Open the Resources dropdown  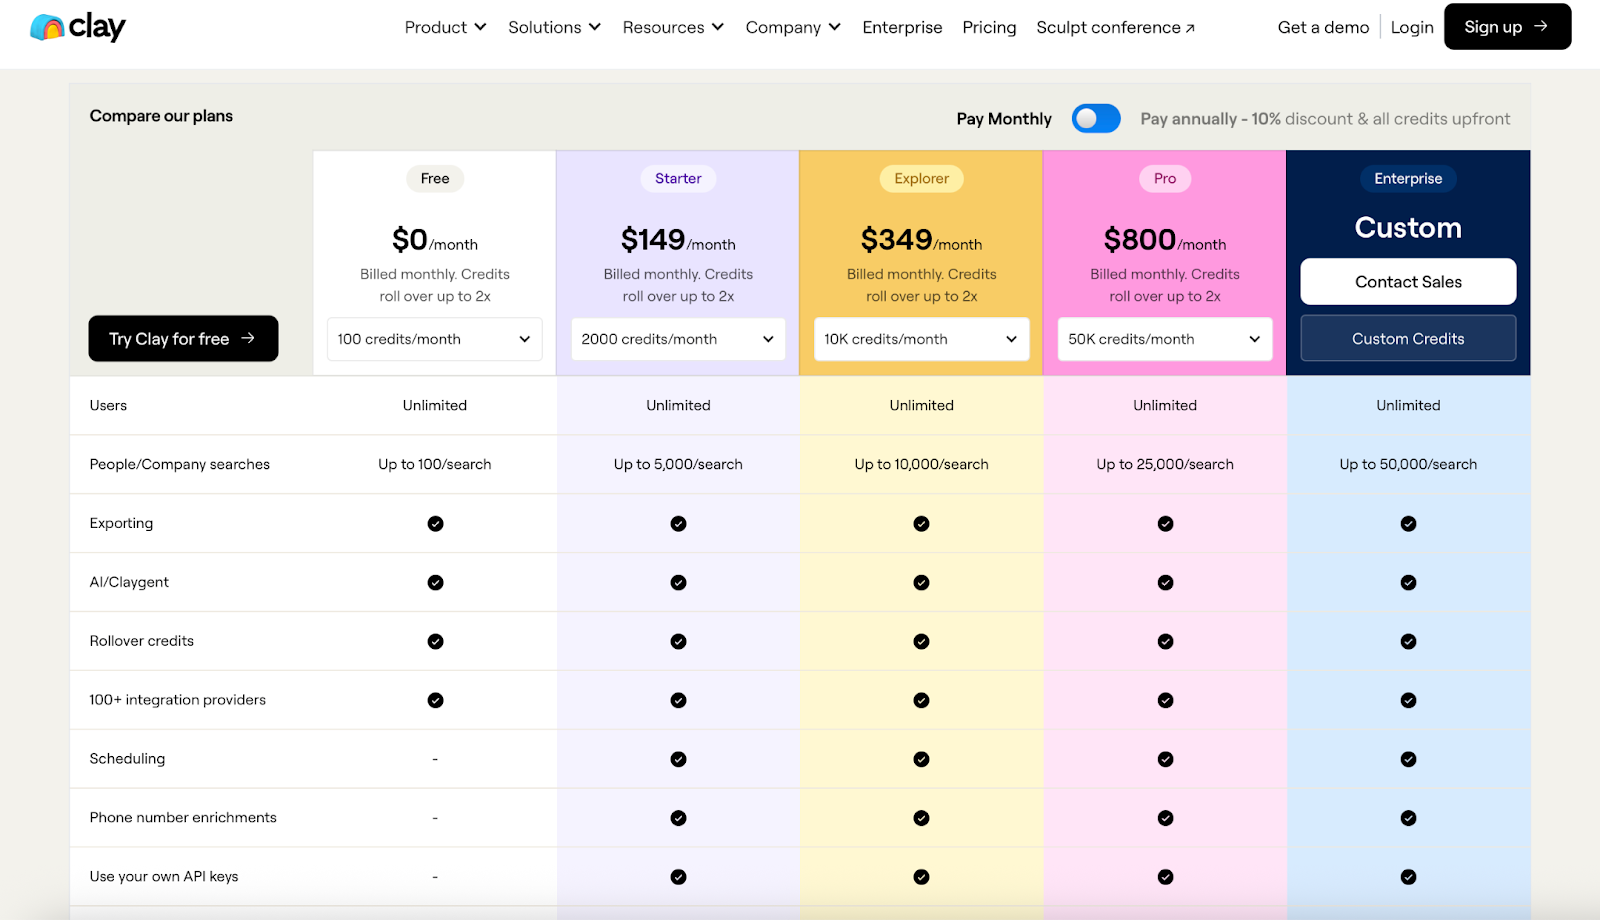point(673,27)
